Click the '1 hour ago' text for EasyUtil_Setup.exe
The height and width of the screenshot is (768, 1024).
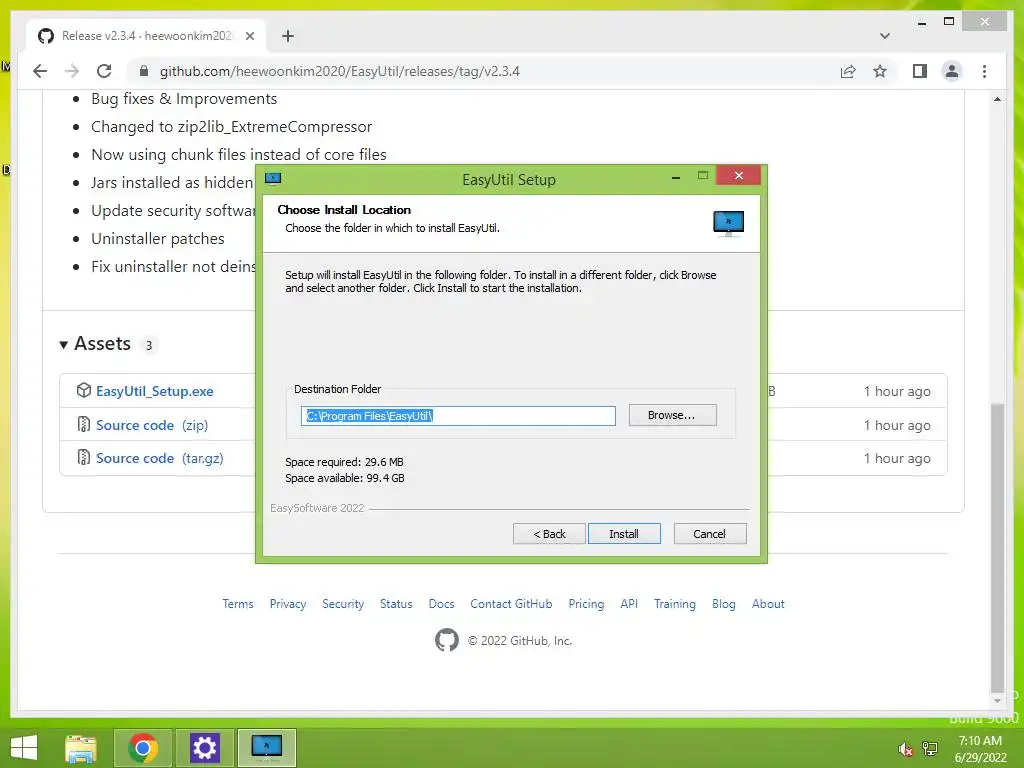897,391
